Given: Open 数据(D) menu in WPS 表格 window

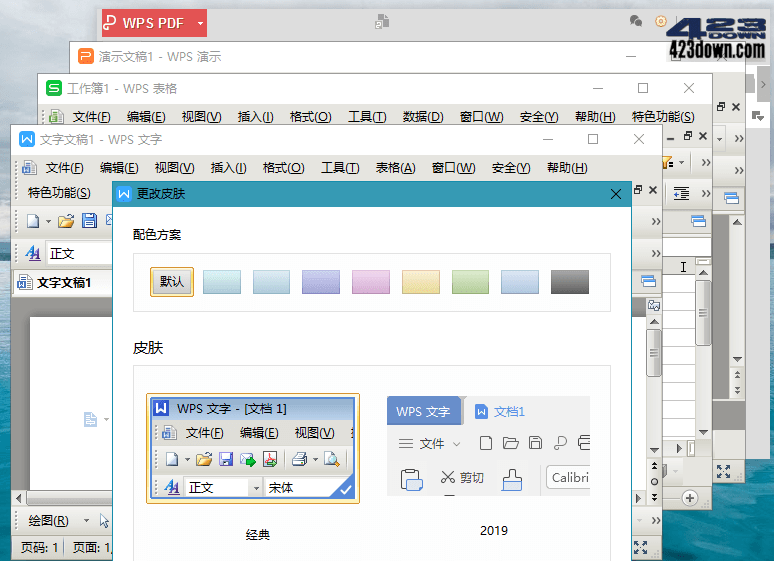Looking at the screenshot, I should click(423, 117).
